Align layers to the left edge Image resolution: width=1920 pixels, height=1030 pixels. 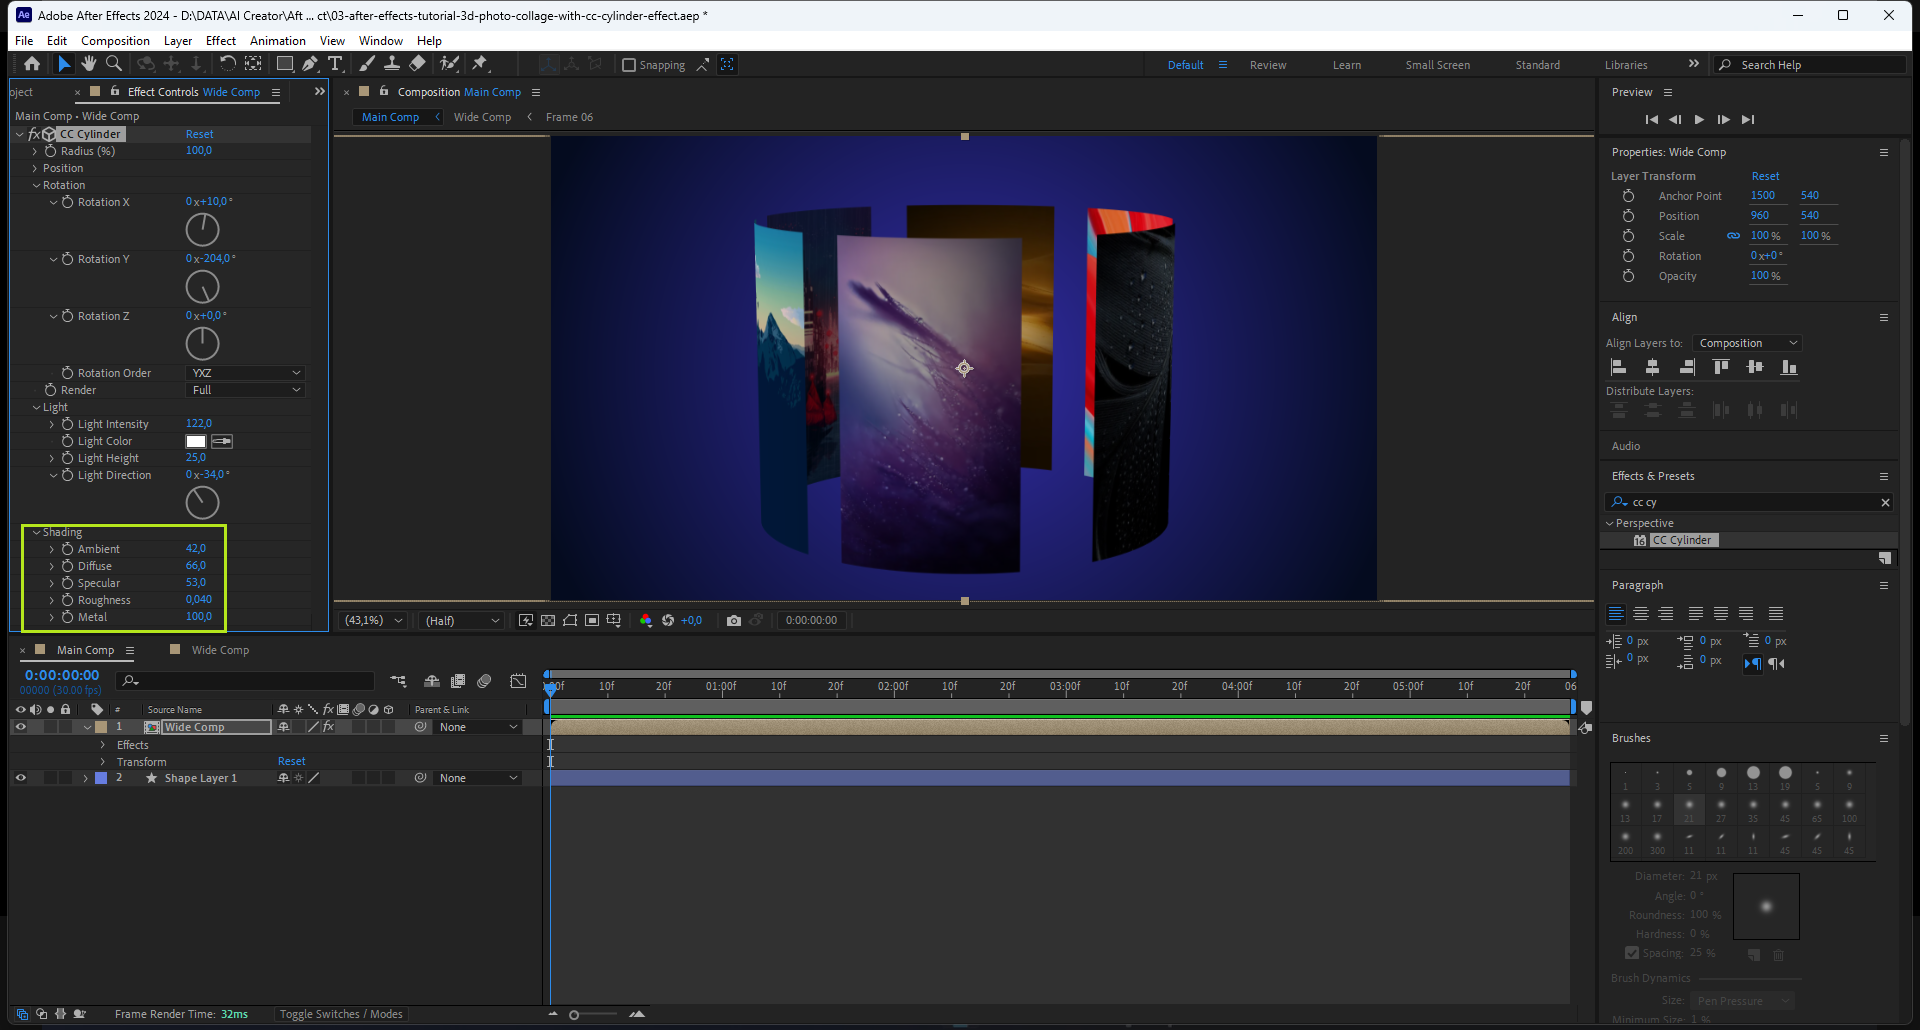tap(1619, 368)
